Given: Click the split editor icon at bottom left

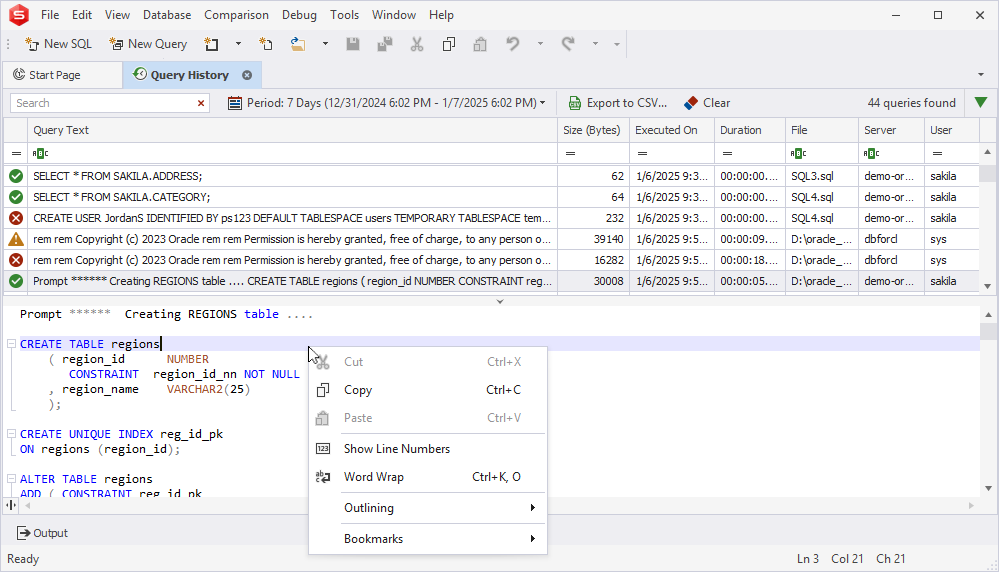Looking at the screenshot, I should [x=11, y=505].
